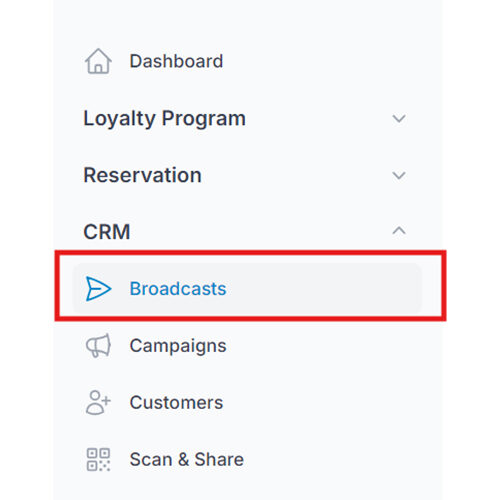This screenshot has height=500, width=500.
Task: Select the Reservation heading text
Action: click(x=142, y=175)
